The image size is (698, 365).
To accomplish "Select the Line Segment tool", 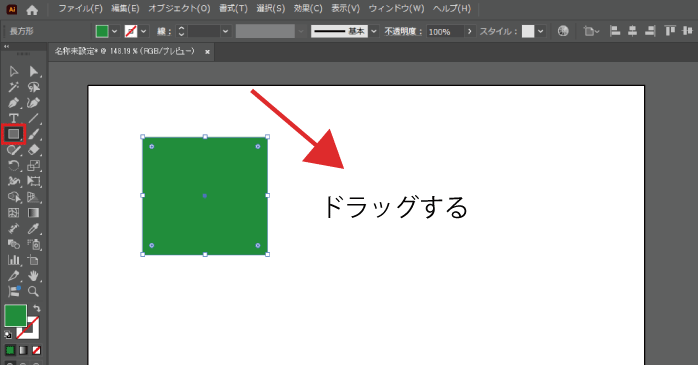I will pos(33,118).
